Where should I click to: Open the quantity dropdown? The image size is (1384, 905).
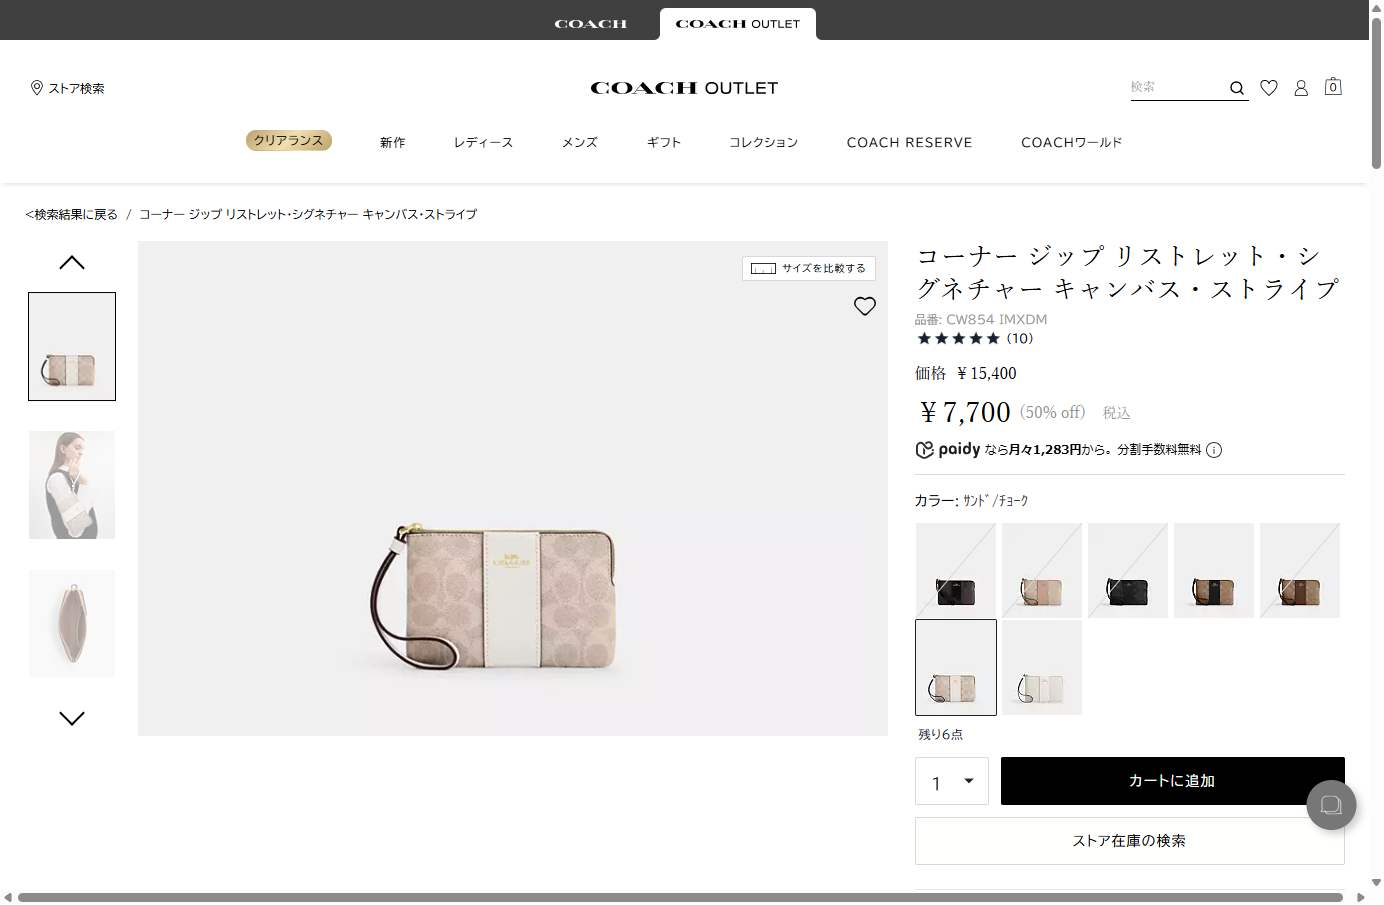coord(952,781)
